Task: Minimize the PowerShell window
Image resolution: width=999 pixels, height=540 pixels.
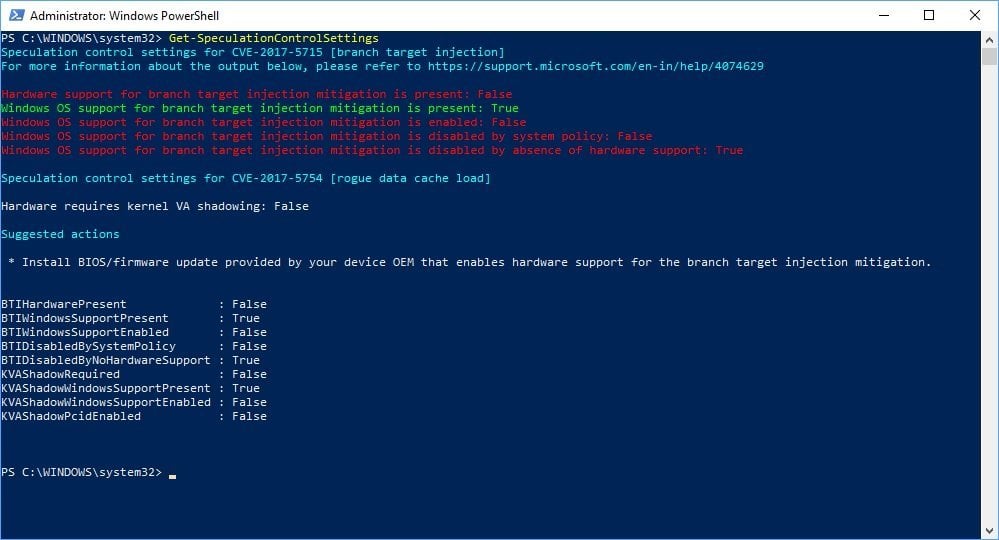Action: click(x=883, y=15)
